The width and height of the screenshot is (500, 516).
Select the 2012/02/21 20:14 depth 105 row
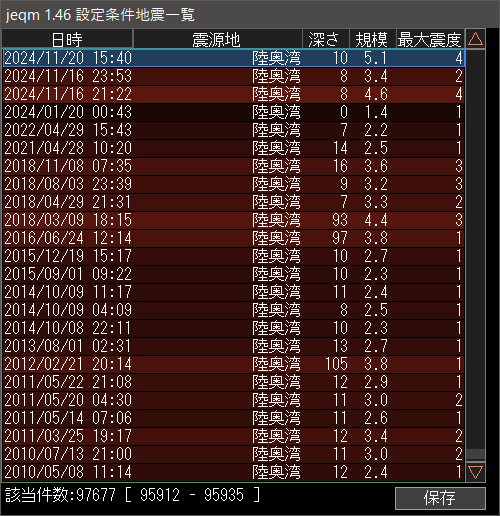click(x=234, y=364)
